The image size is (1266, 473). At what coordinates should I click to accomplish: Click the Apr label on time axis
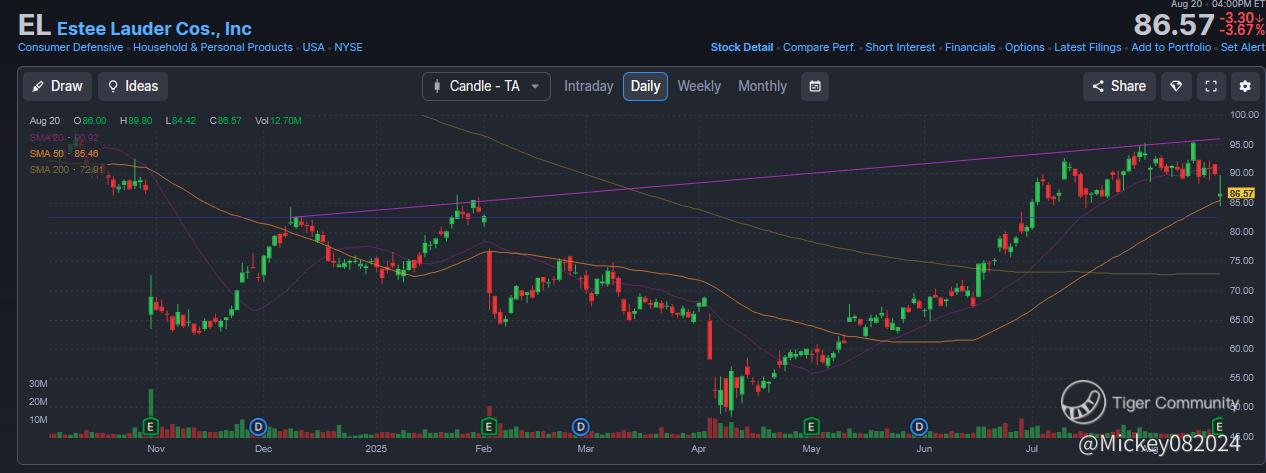(698, 449)
